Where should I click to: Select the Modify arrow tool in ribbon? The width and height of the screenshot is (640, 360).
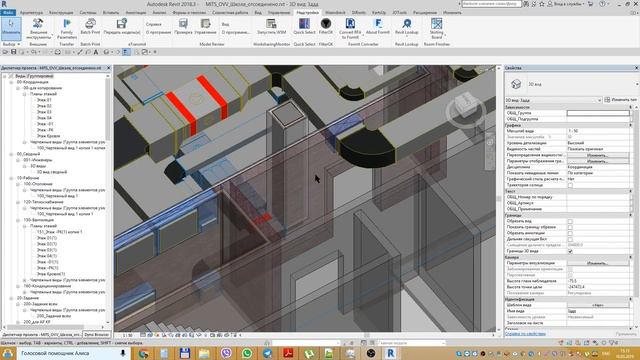click(11, 28)
